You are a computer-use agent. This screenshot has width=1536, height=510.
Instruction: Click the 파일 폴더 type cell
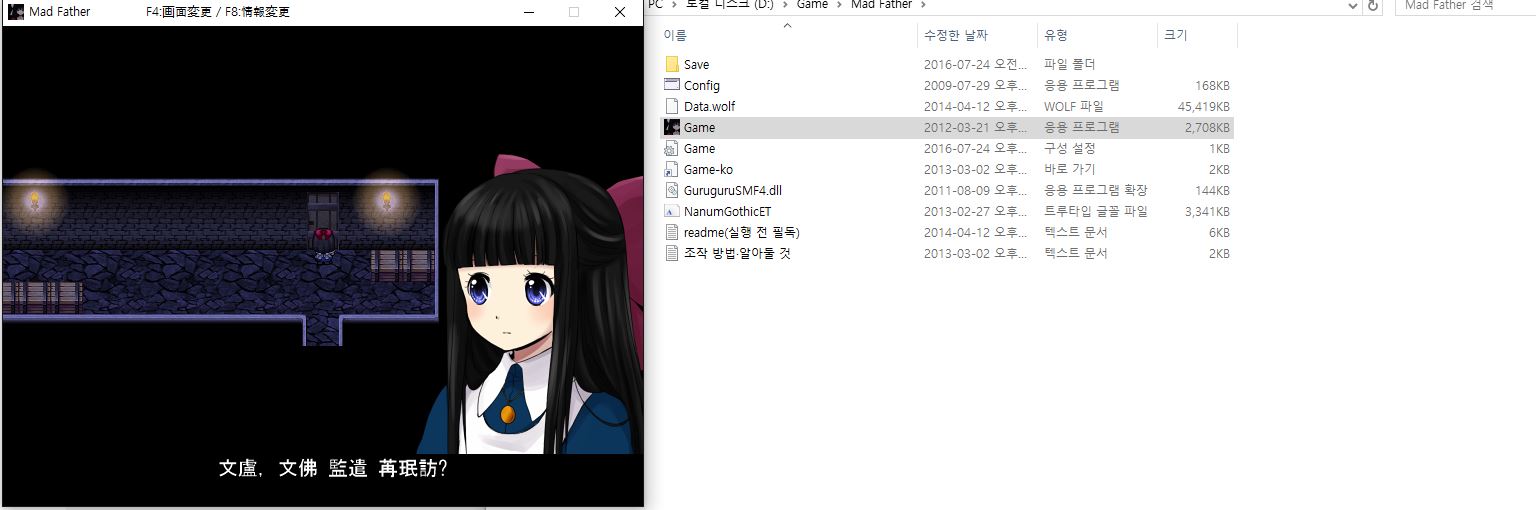(x=1069, y=64)
